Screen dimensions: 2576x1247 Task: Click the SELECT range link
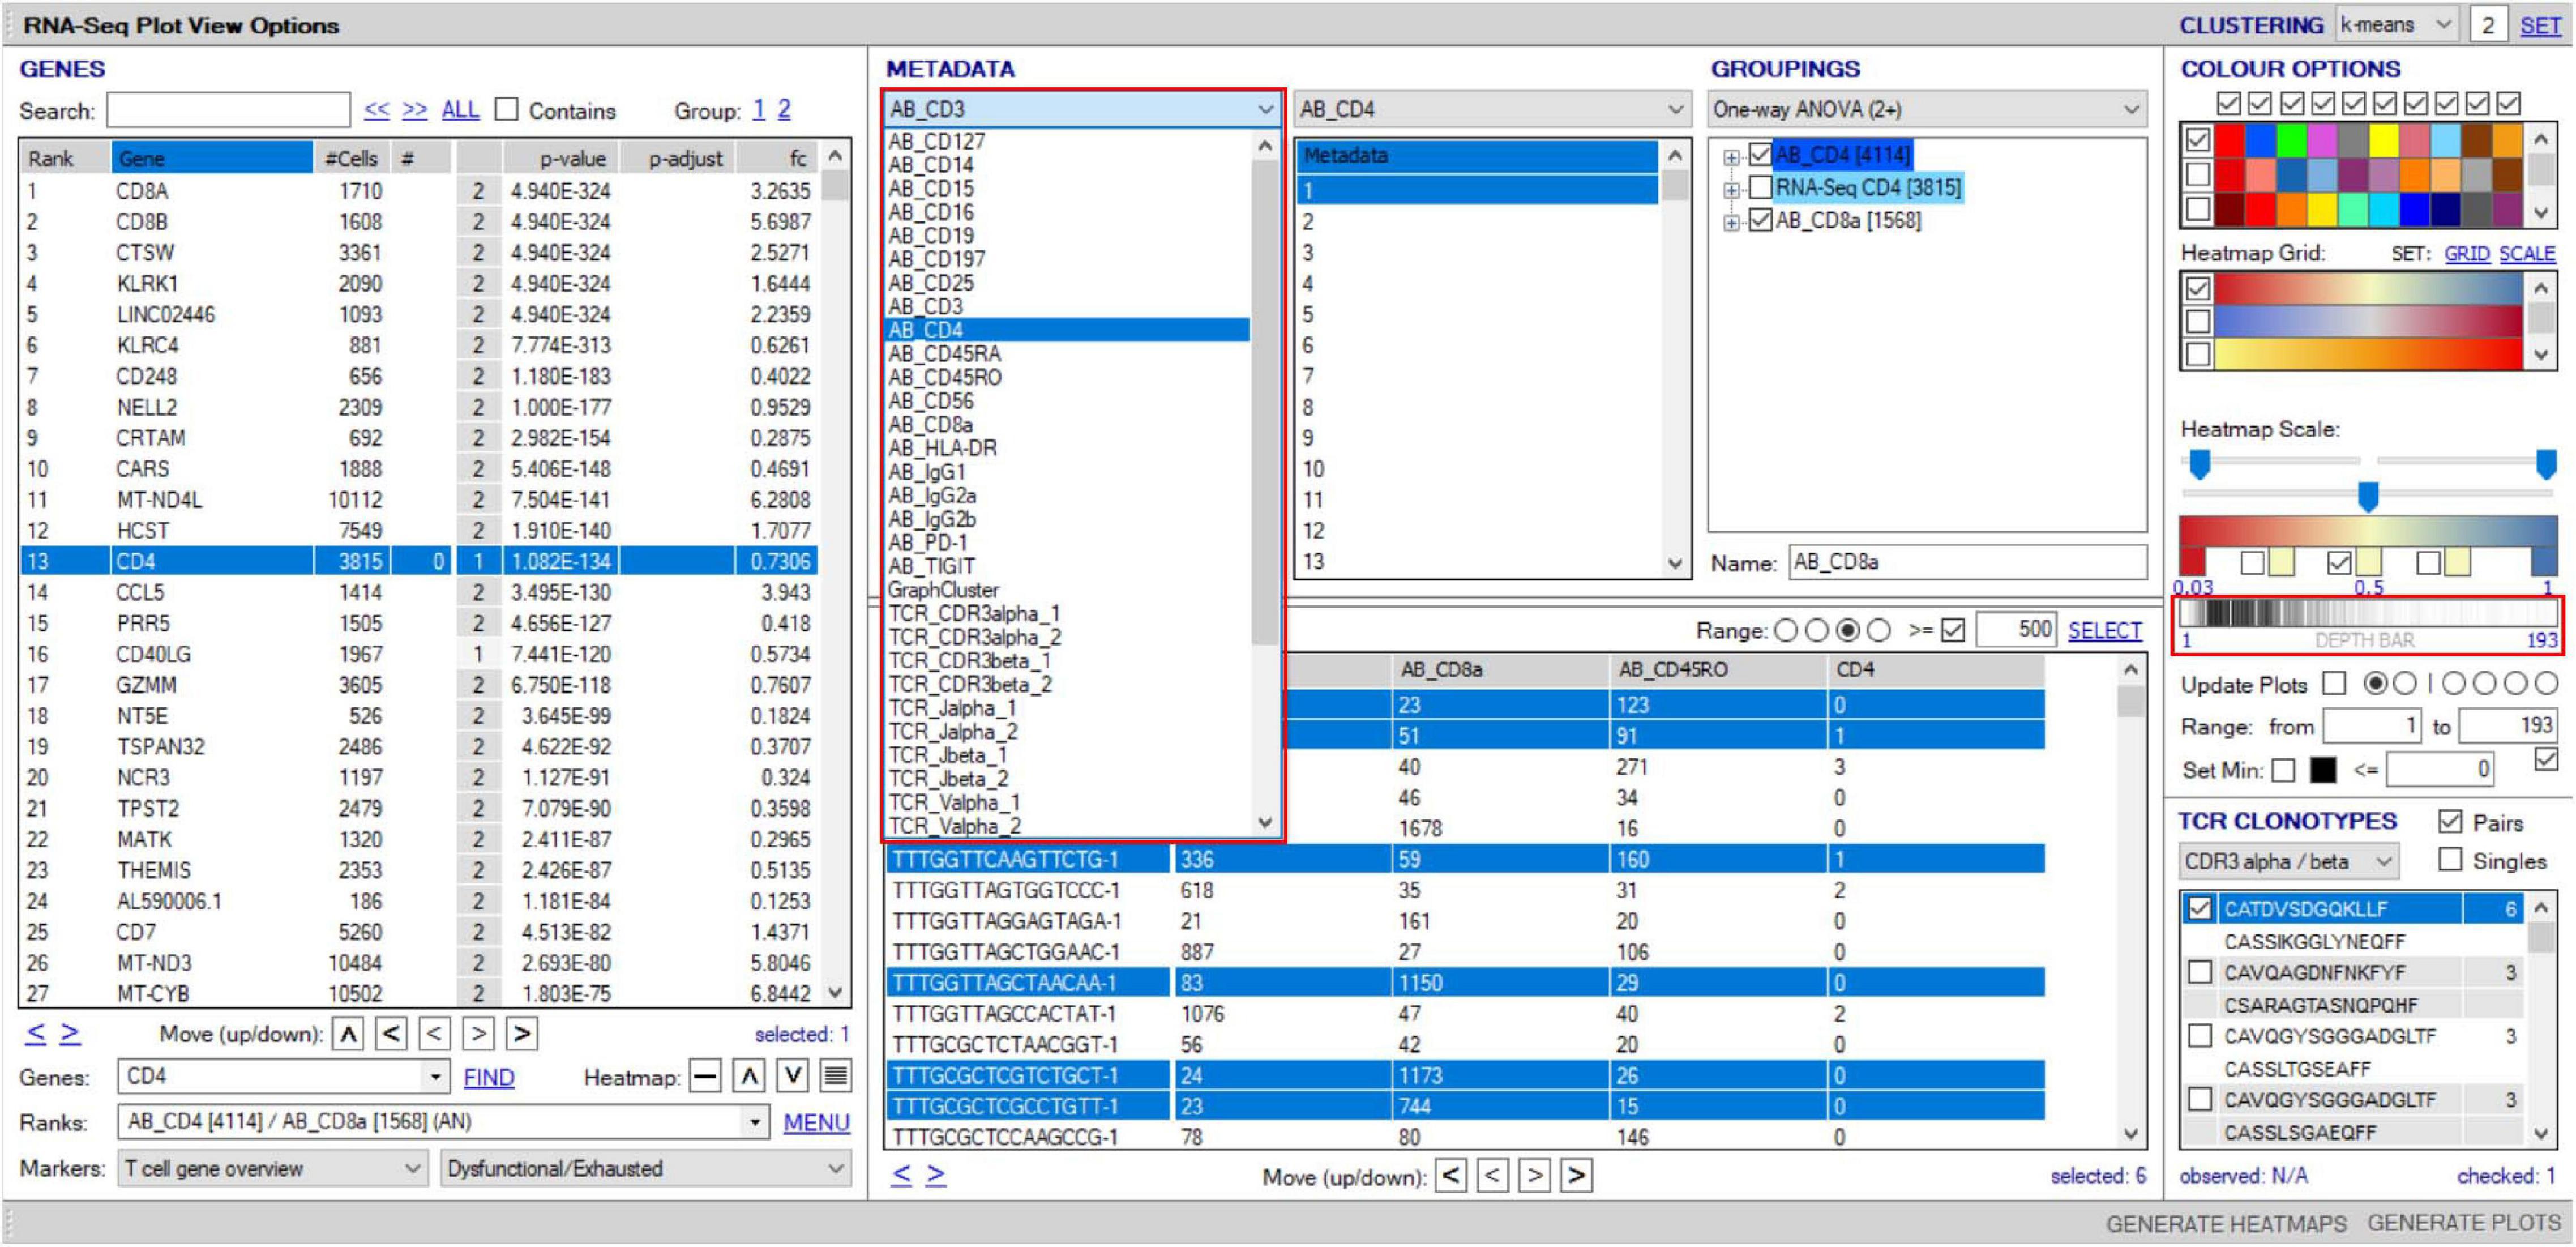coord(2104,631)
